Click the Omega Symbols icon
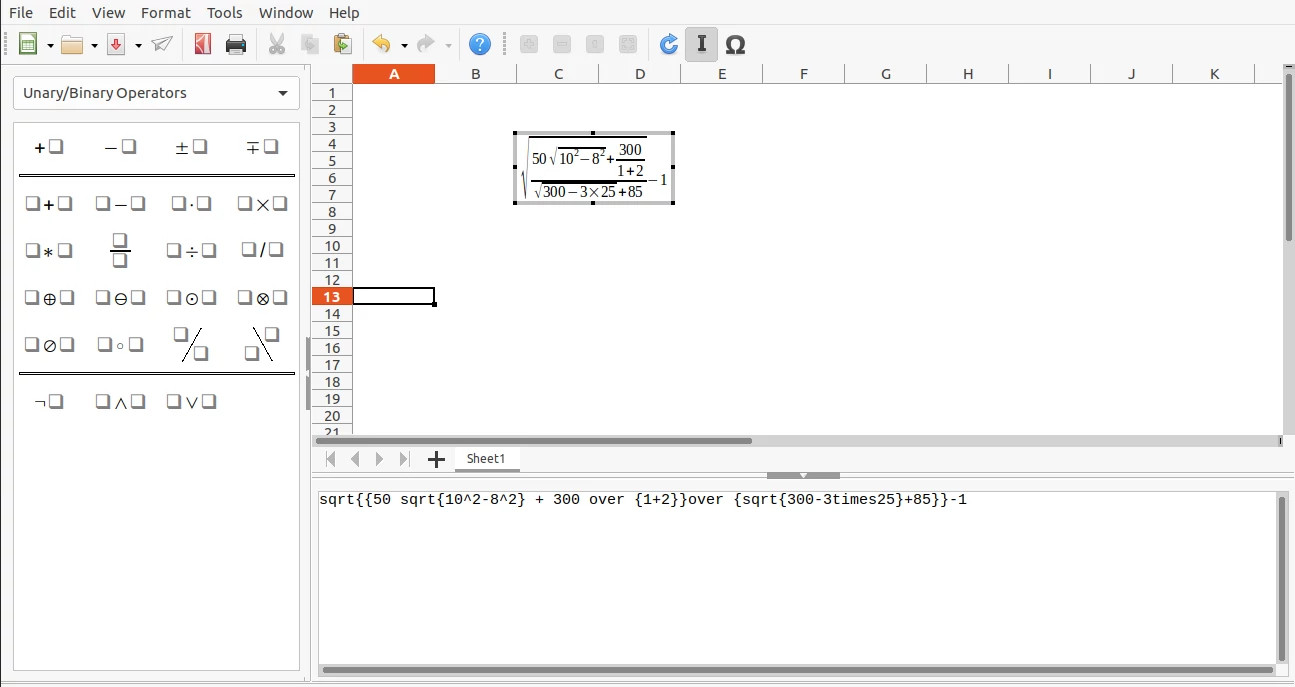1295x687 pixels. tap(735, 44)
